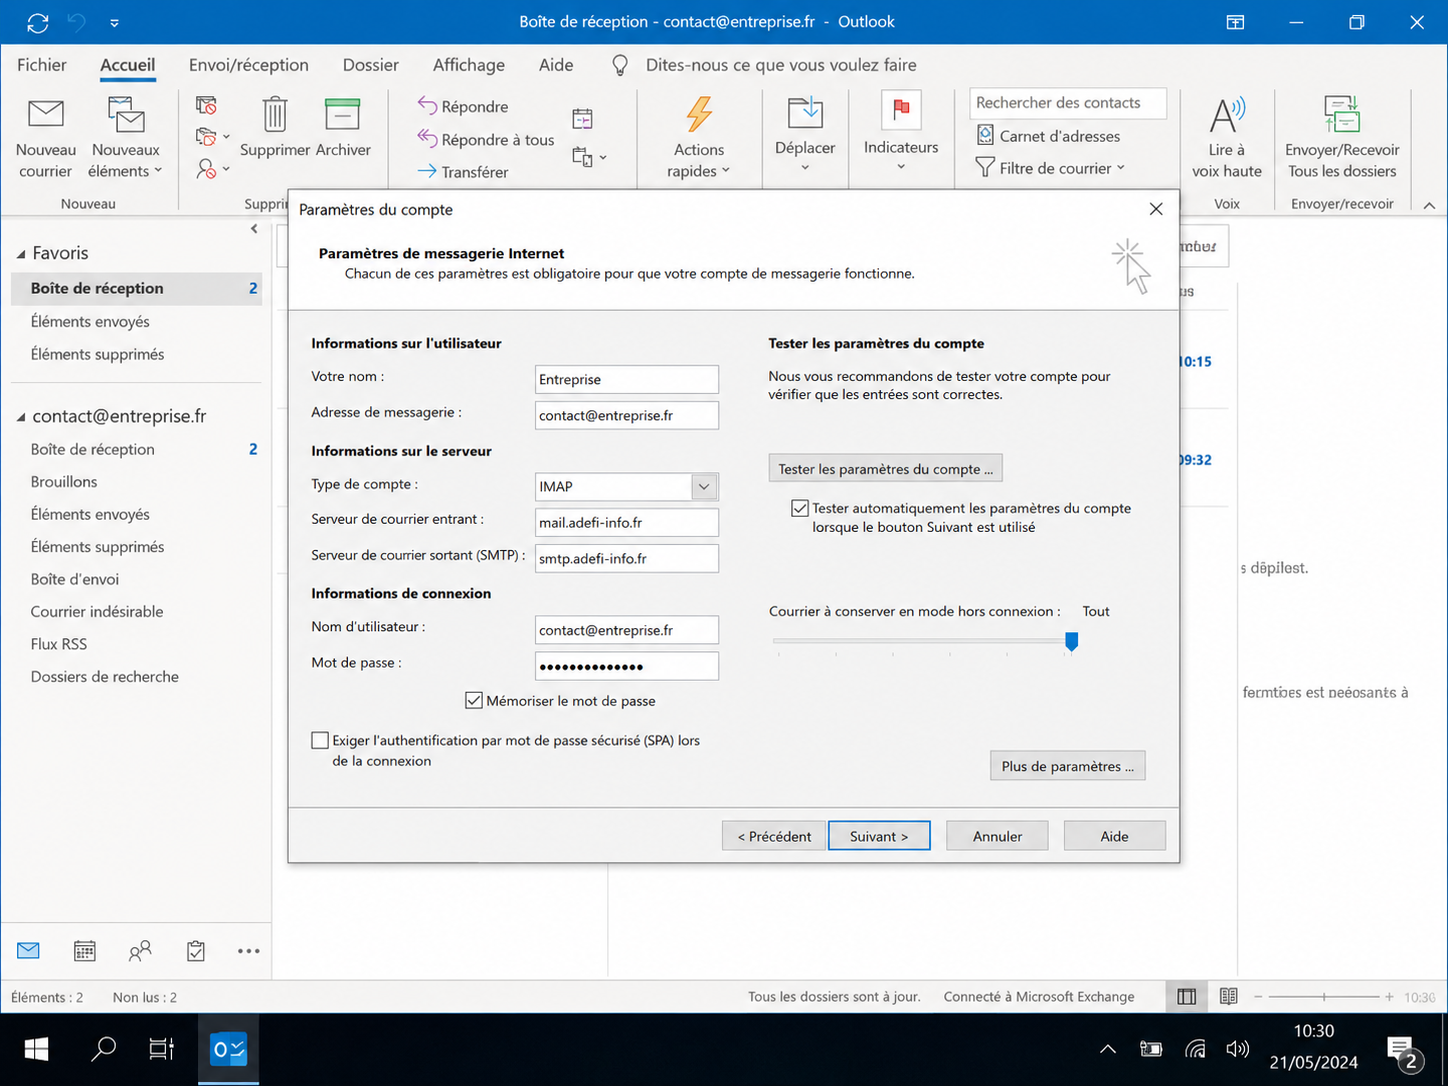Open the Nouveaux éléments icon
Viewport: 1448px width, 1086px height.
coord(126,114)
